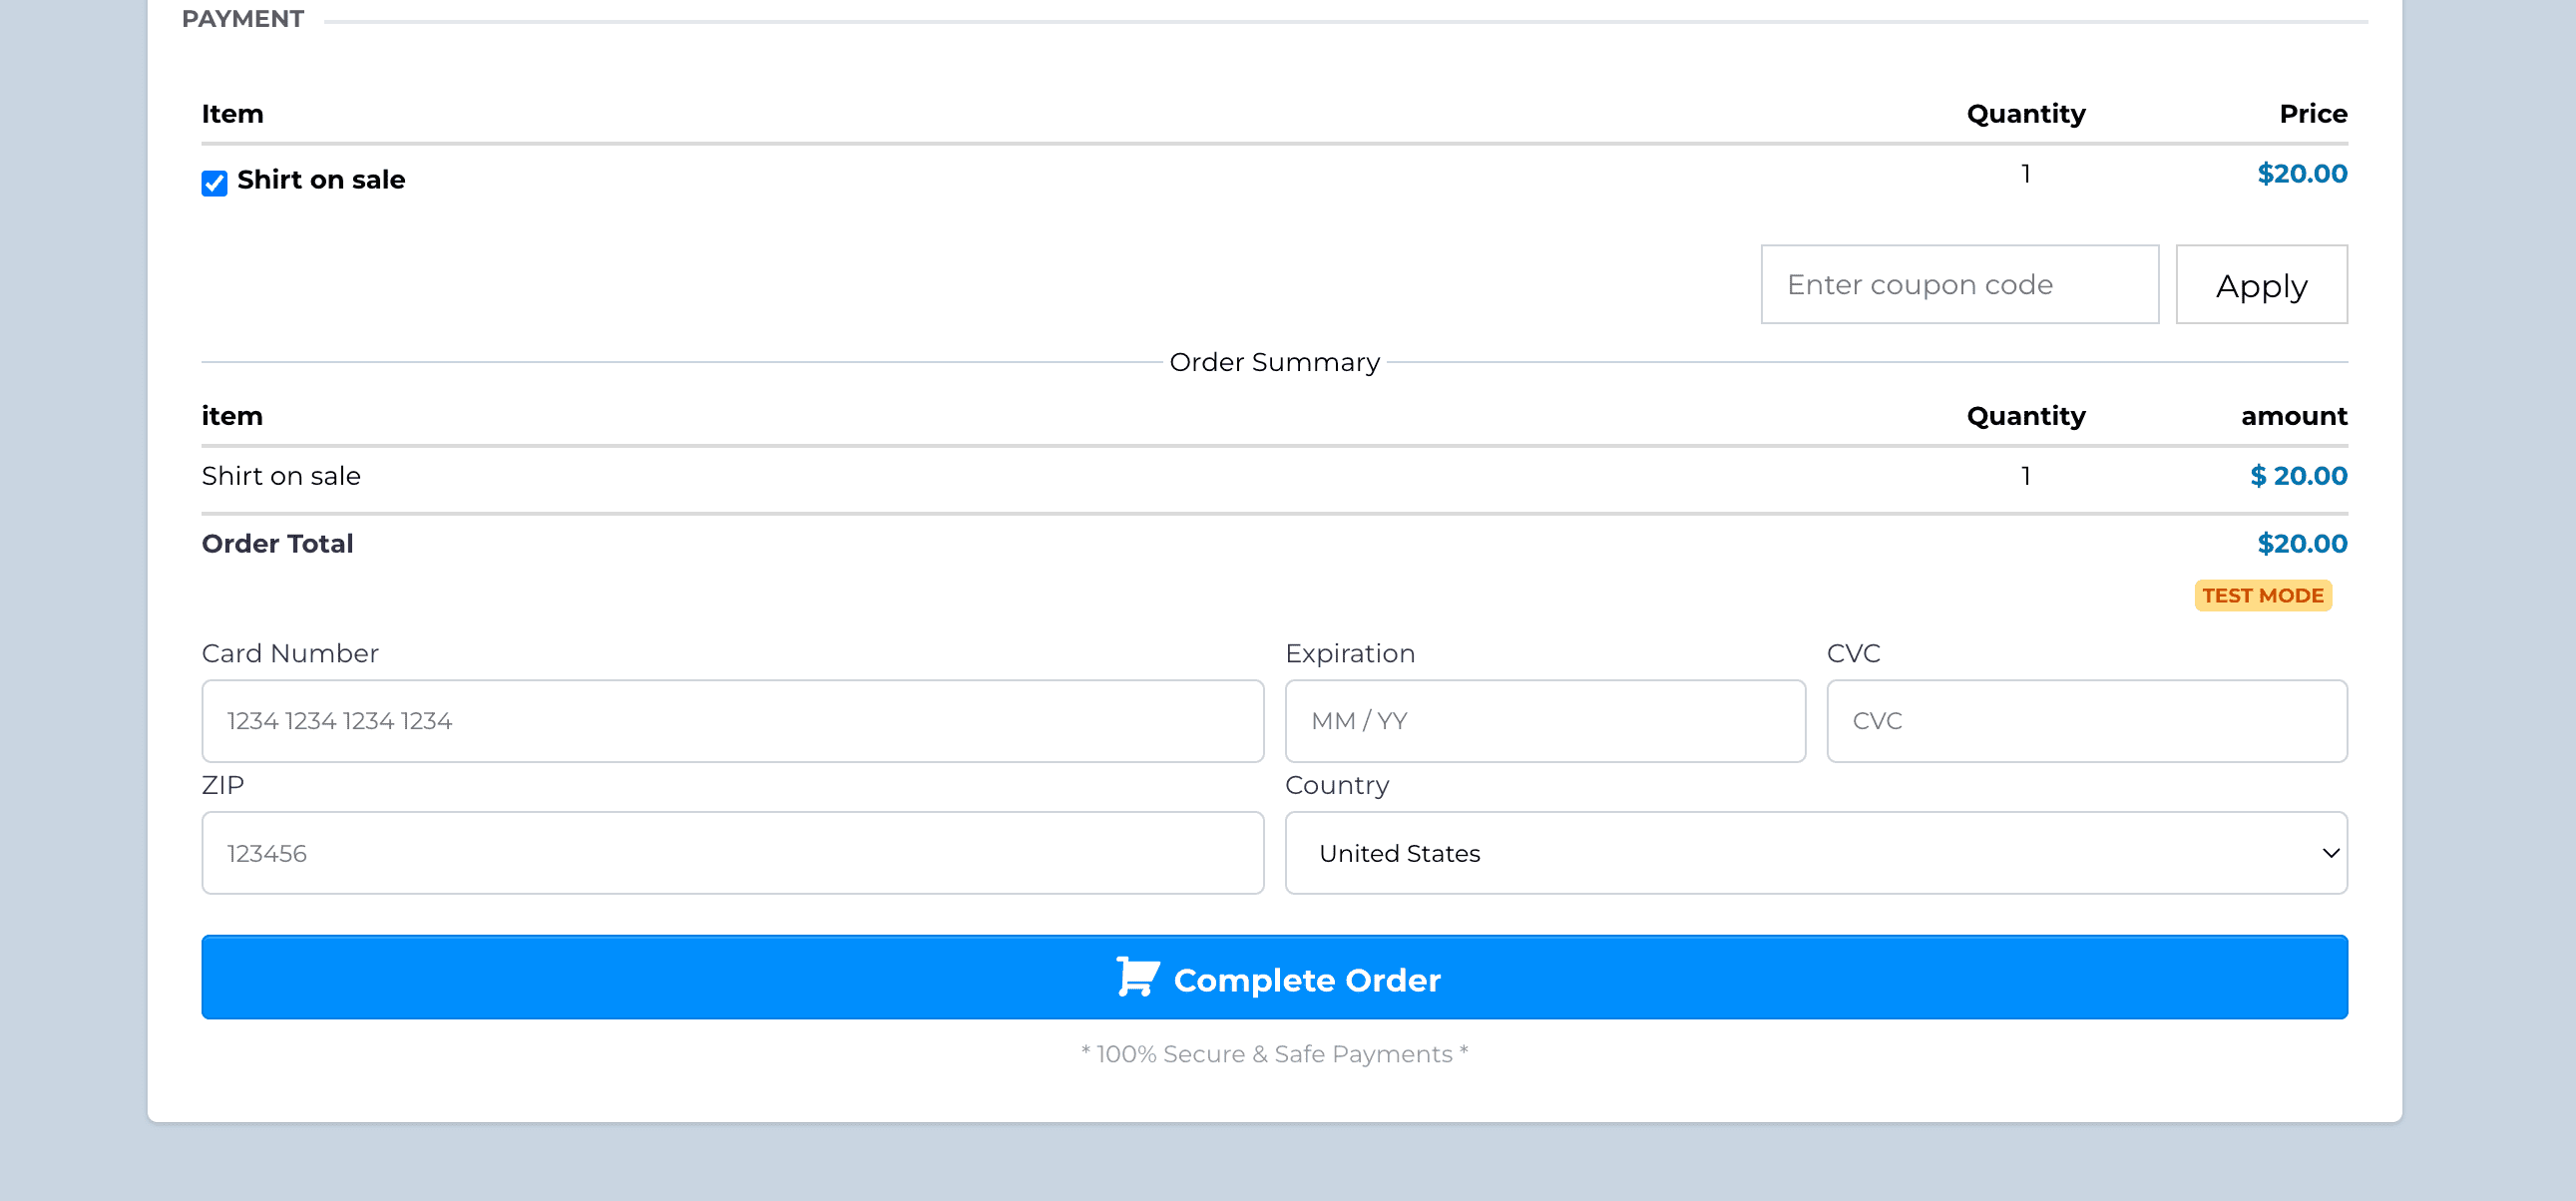Click the Enter coupon code field
This screenshot has width=2576, height=1201.
click(x=1959, y=285)
